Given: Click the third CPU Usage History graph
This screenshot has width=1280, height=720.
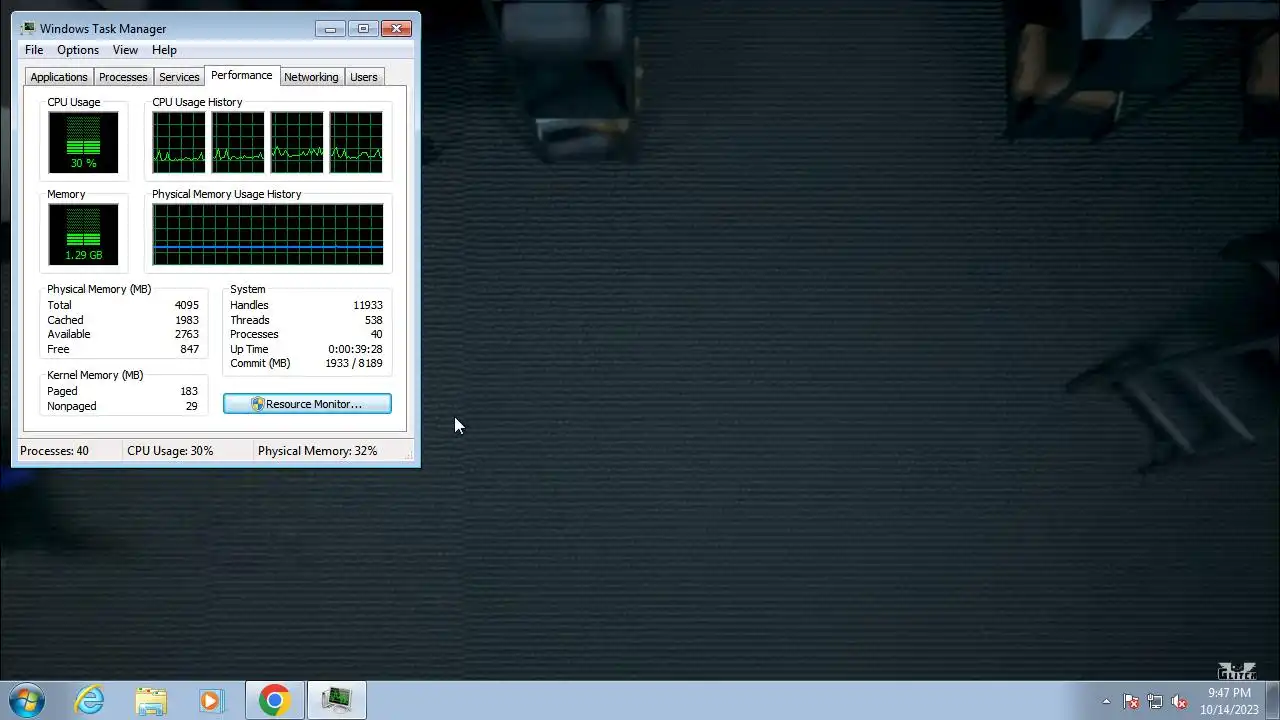Looking at the screenshot, I should (x=297, y=142).
